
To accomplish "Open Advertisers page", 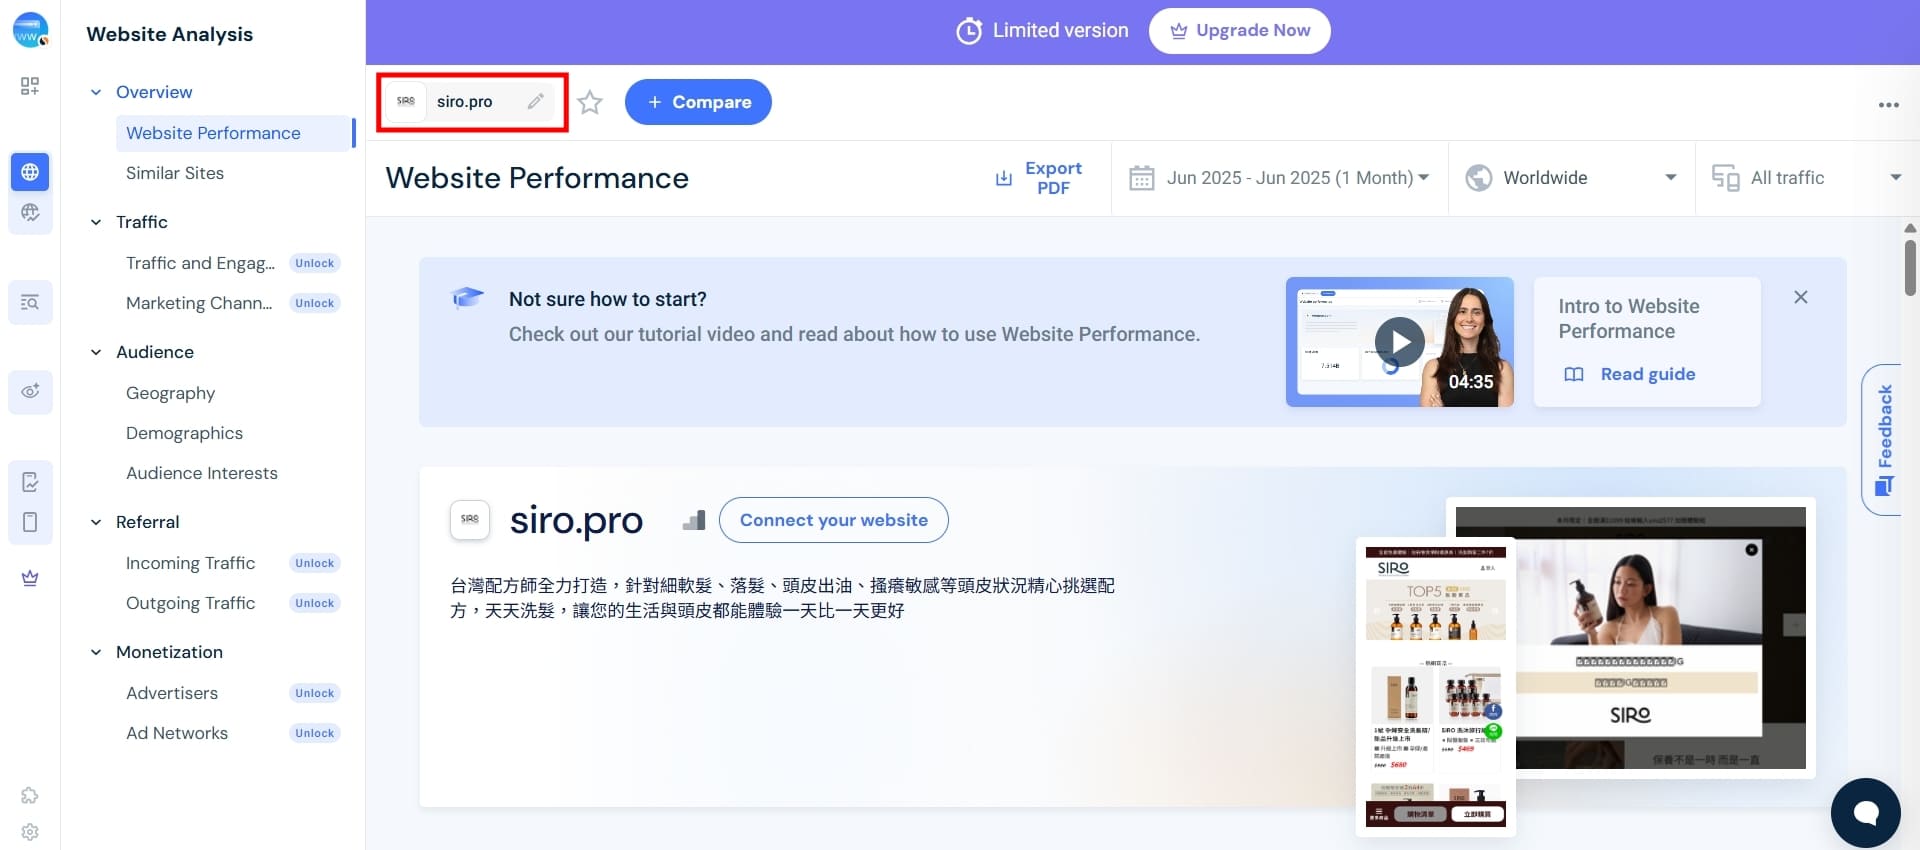I will pyautogui.click(x=172, y=693).
